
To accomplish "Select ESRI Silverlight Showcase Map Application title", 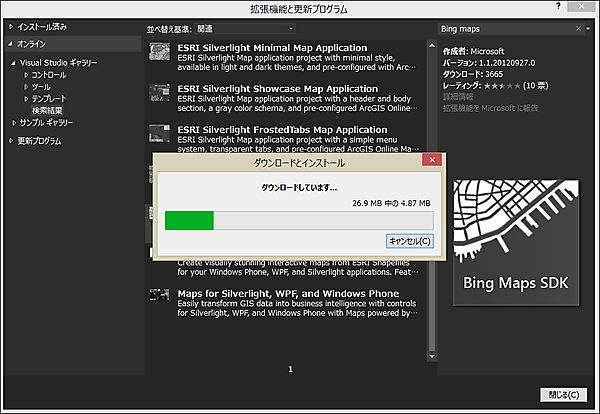I will [x=277, y=89].
